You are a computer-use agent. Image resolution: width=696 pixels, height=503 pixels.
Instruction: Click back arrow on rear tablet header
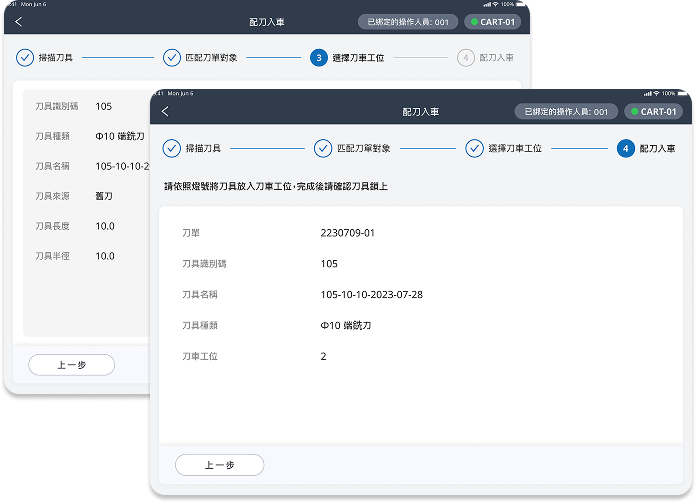18,22
